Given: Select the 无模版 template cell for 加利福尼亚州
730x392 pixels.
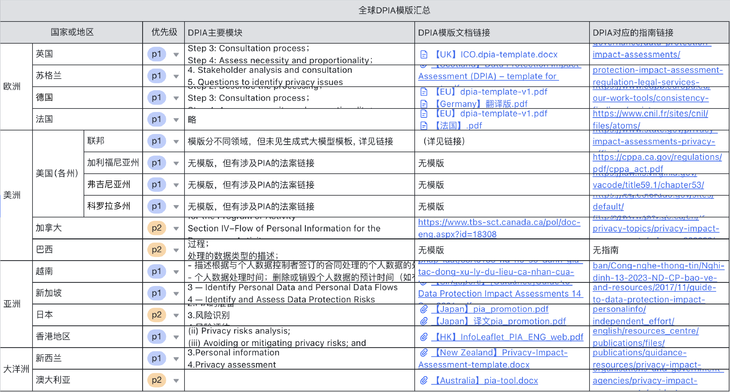Looking at the screenshot, I should click(502, 163).
